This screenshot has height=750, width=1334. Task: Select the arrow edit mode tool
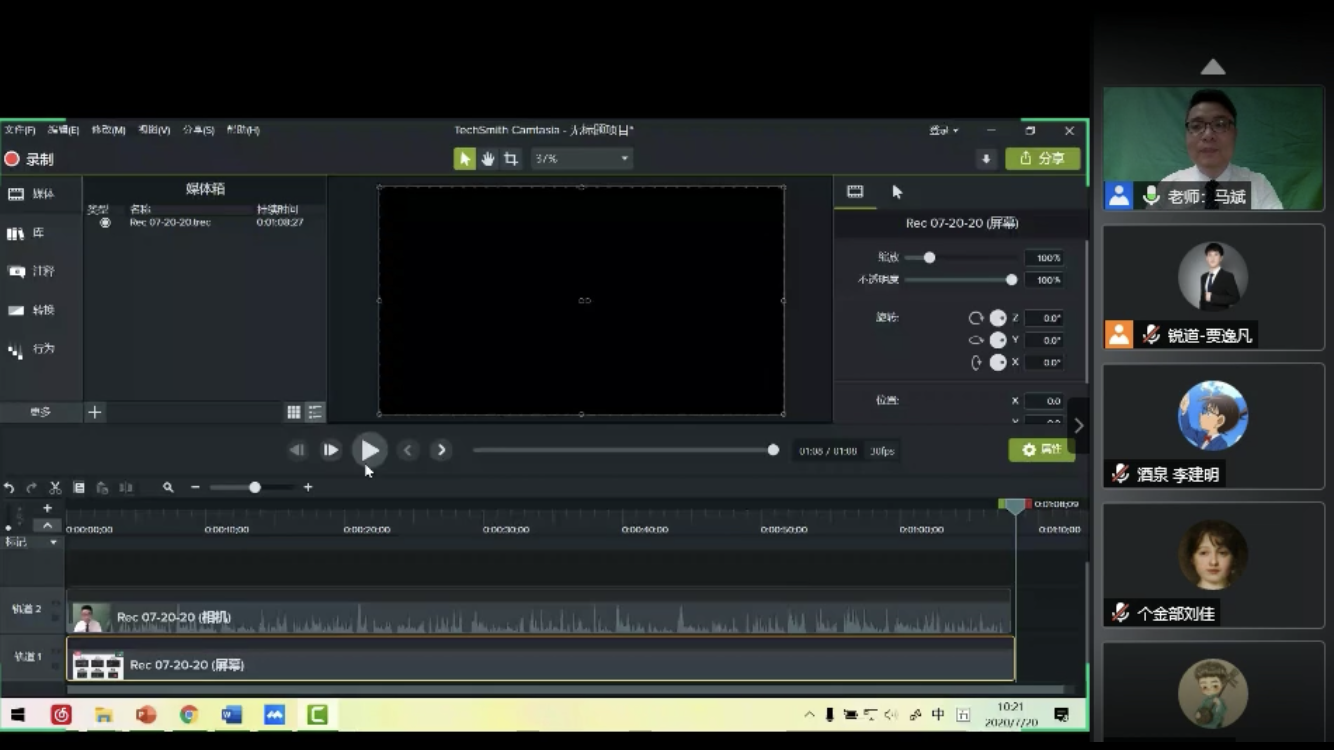point(465,159)
